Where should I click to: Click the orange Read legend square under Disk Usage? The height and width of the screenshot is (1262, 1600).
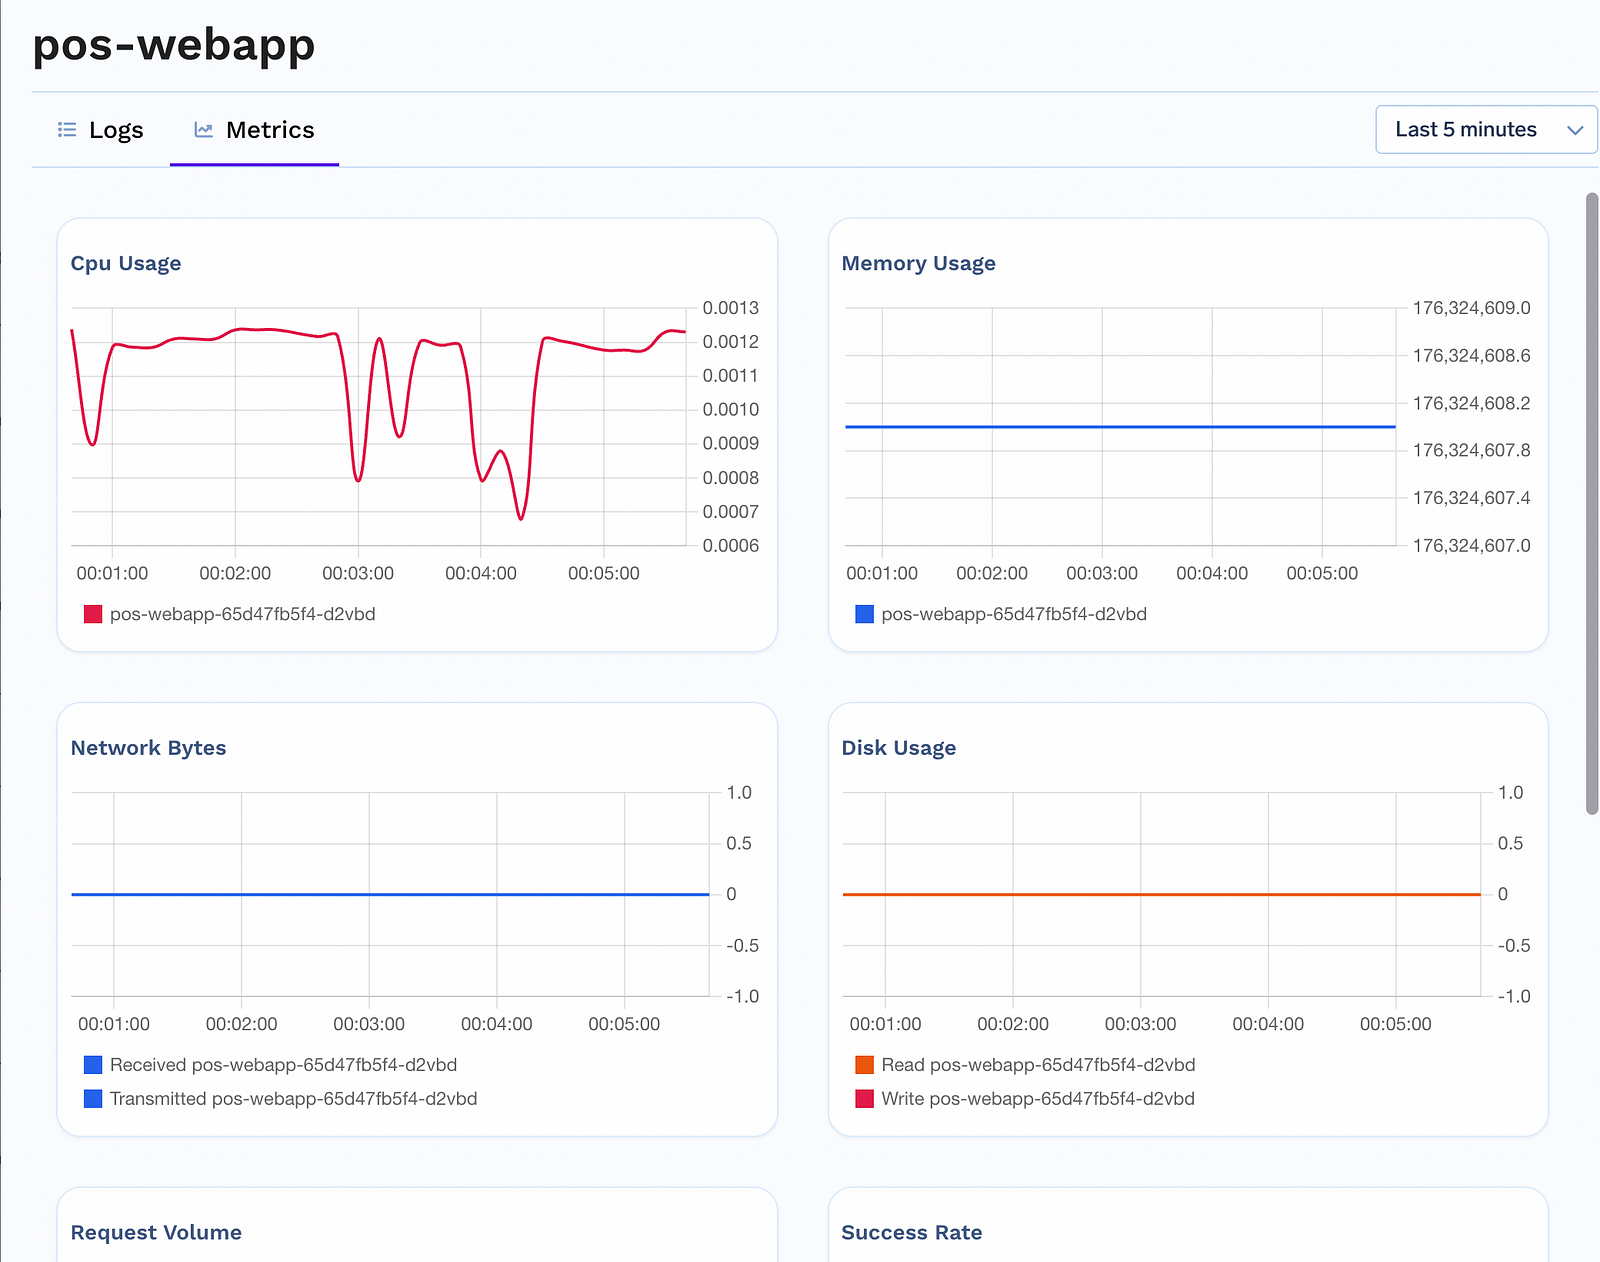864,1064
